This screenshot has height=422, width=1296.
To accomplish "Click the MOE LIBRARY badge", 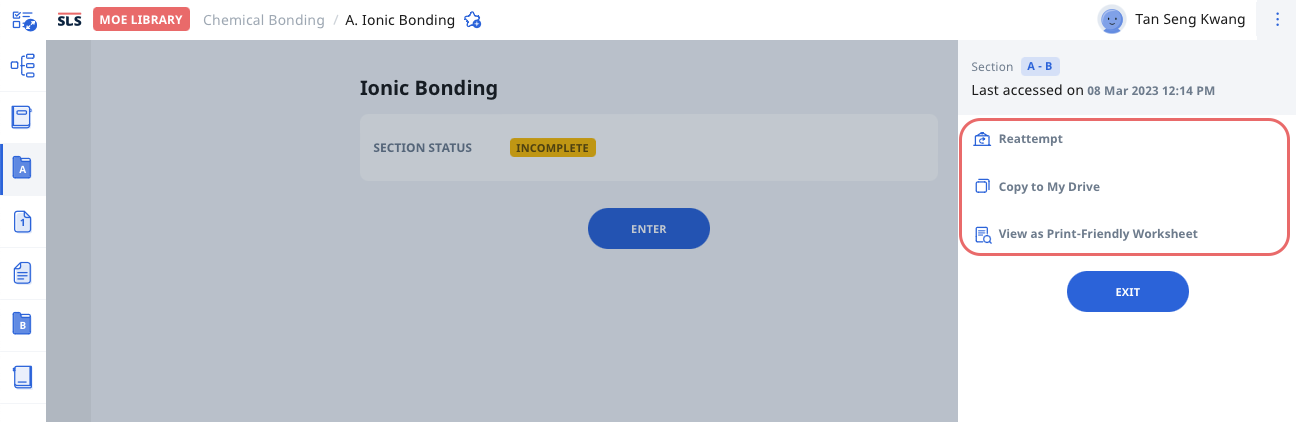I will coord(141,20).
